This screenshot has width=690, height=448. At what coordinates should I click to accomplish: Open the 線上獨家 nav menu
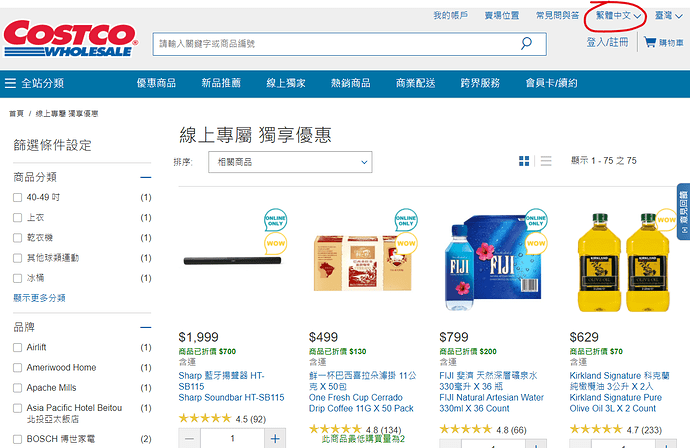pyautogui.click(x=286, y=83)
